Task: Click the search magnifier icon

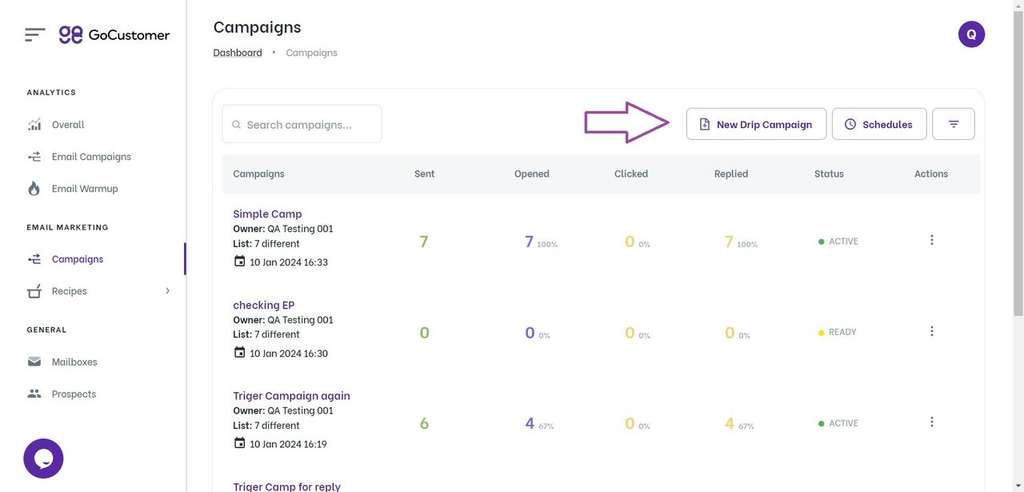Action: [236, 125]
